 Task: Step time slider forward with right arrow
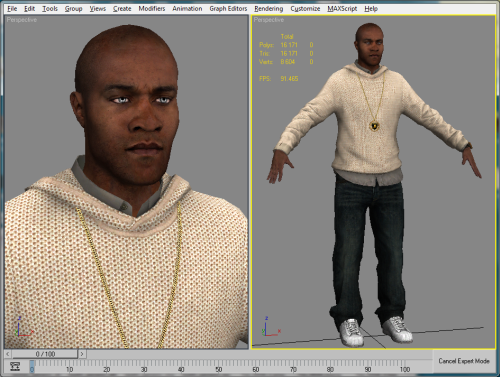tap(82, 354)
